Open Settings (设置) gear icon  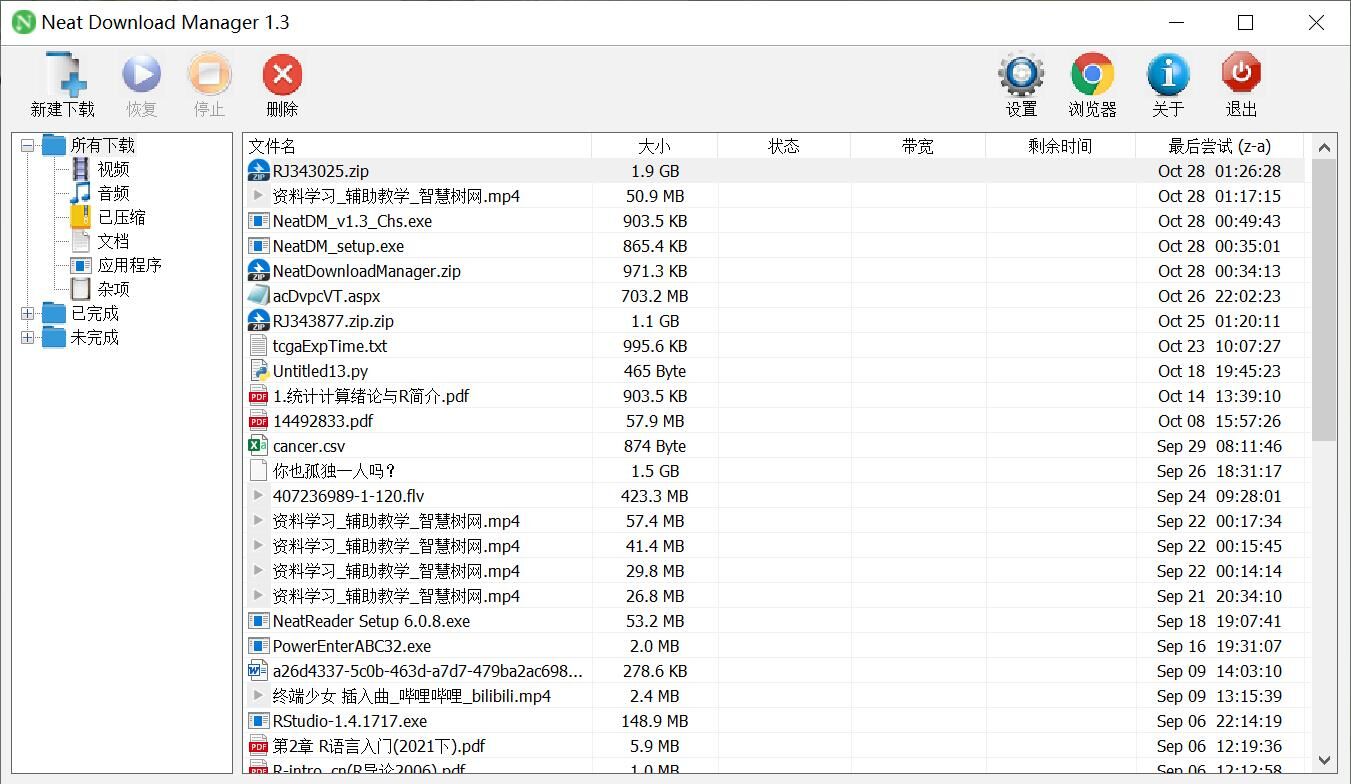point(1021,77)
